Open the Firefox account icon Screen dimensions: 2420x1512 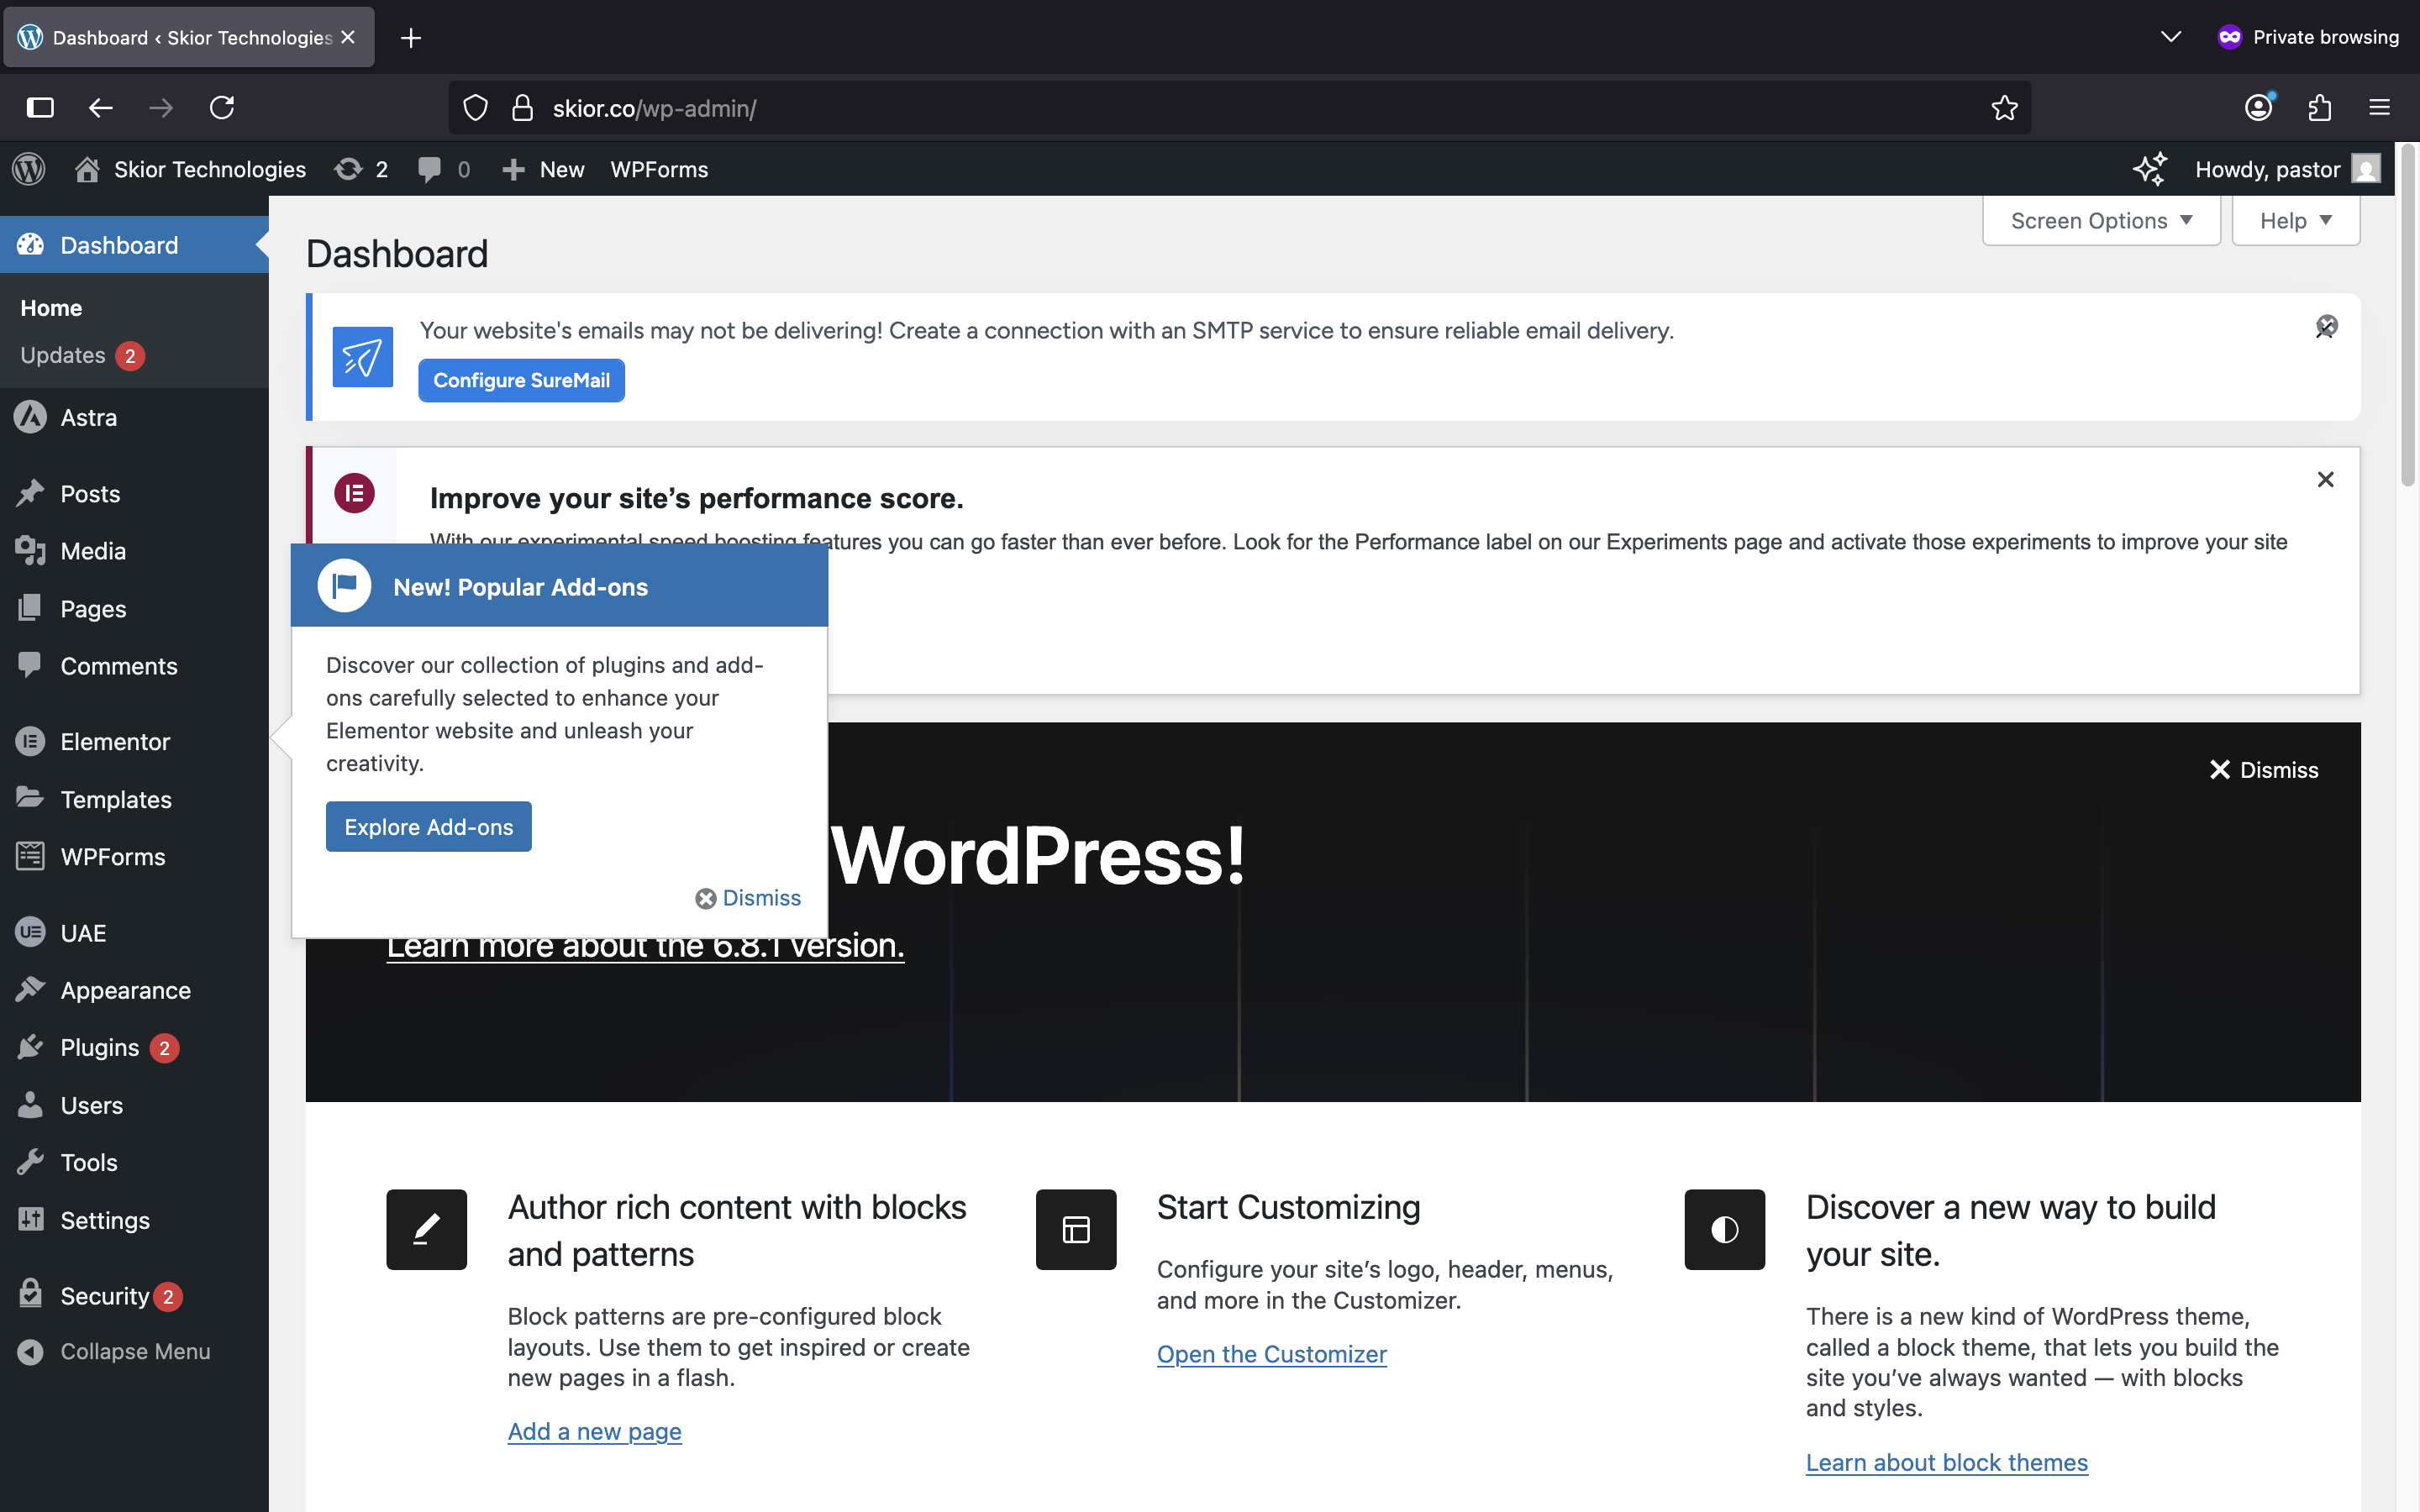click(2259, 108)
